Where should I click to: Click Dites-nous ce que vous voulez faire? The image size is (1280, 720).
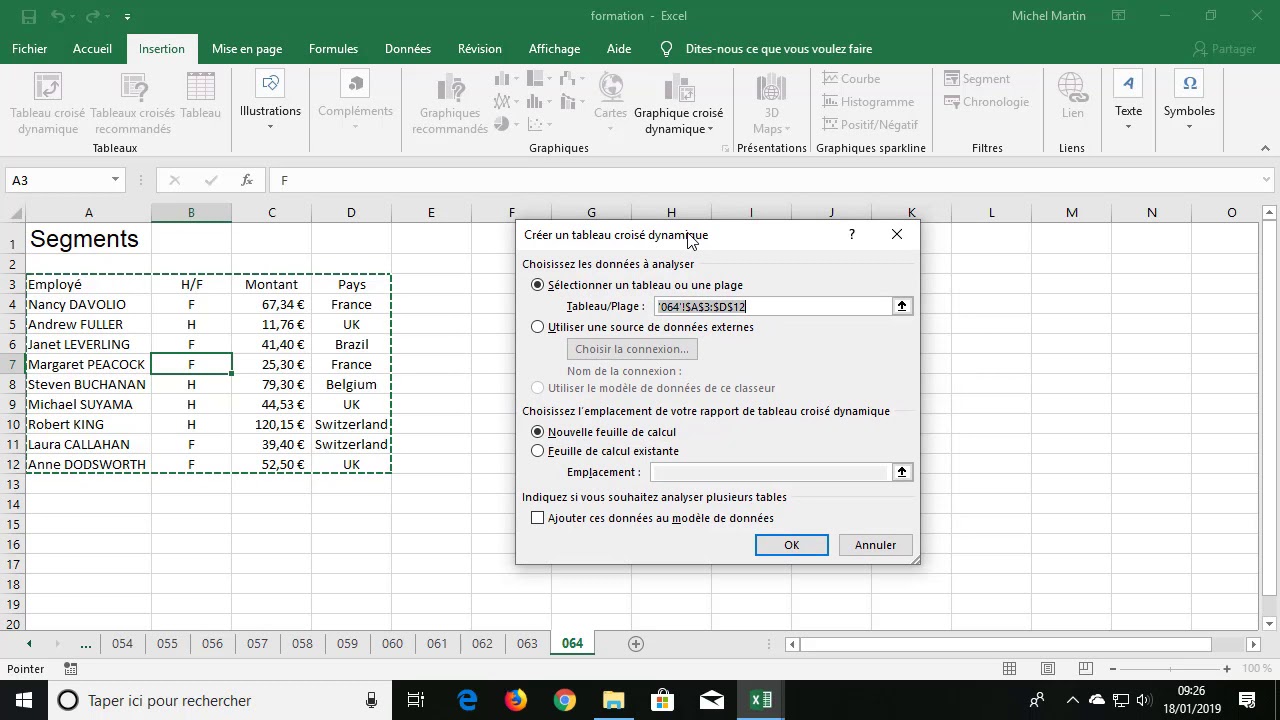point(778,49)
